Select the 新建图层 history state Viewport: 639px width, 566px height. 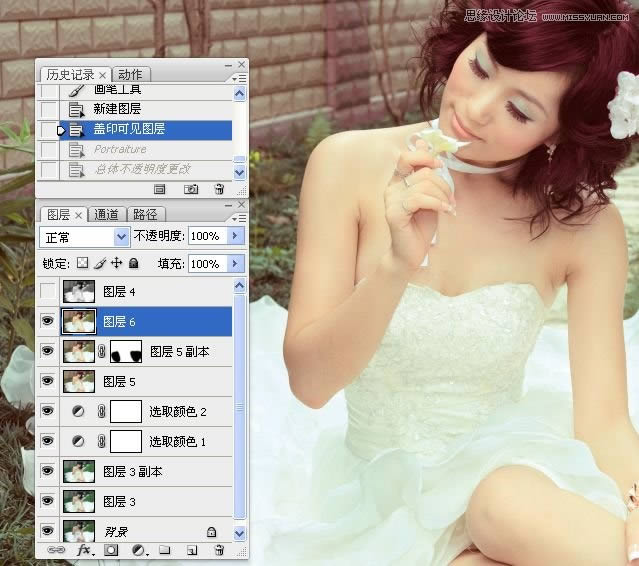[117, 109]
